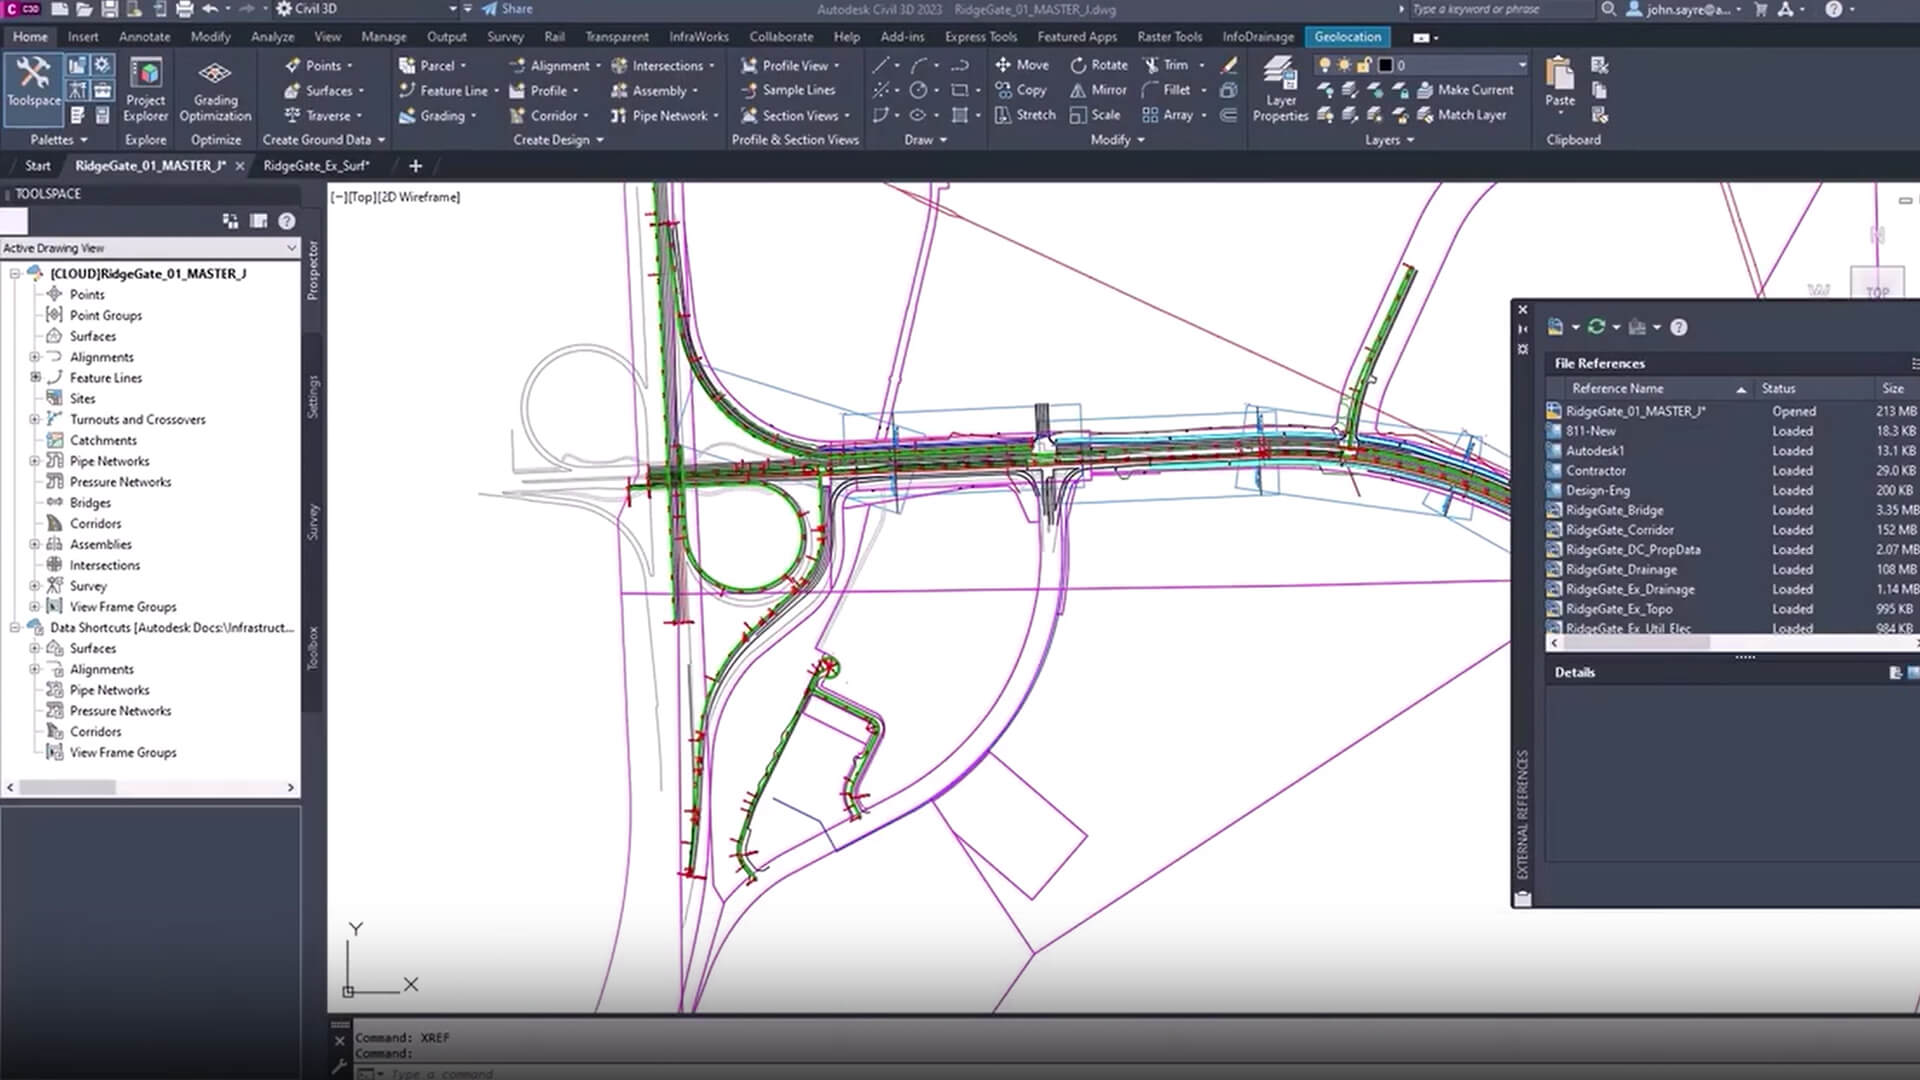Open Layer Properties manager
Screen dimensions: 1920x1080
click(1280, 90)
